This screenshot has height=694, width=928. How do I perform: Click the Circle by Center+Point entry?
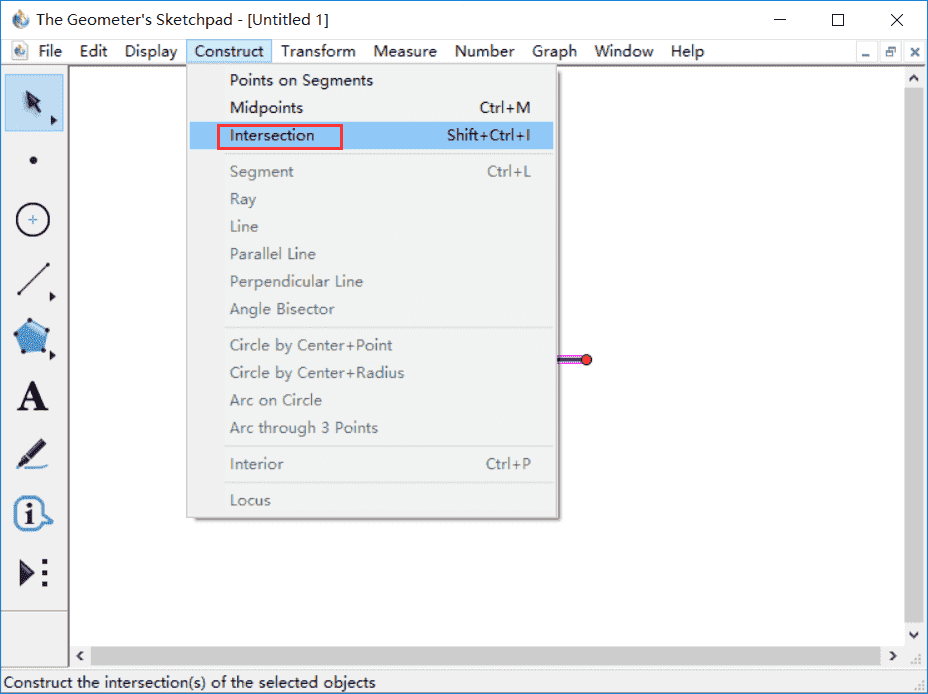point(372,345)
